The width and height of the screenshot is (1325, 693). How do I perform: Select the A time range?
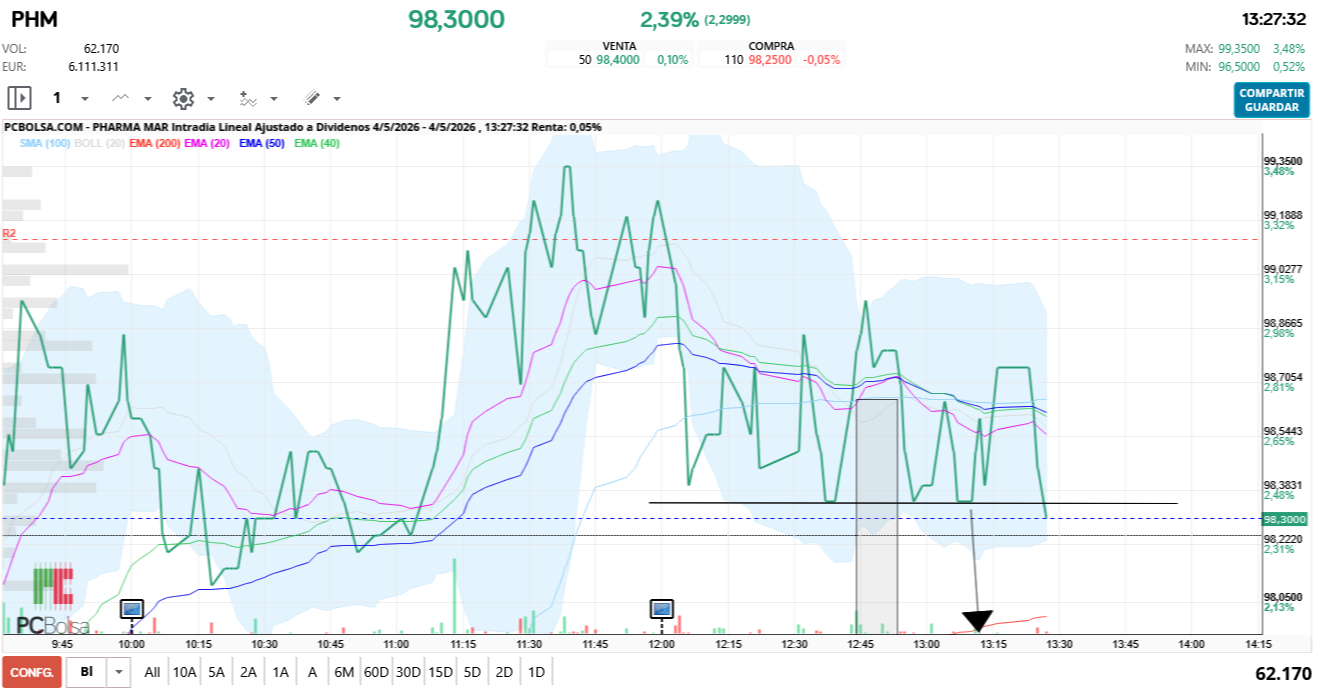312,672
